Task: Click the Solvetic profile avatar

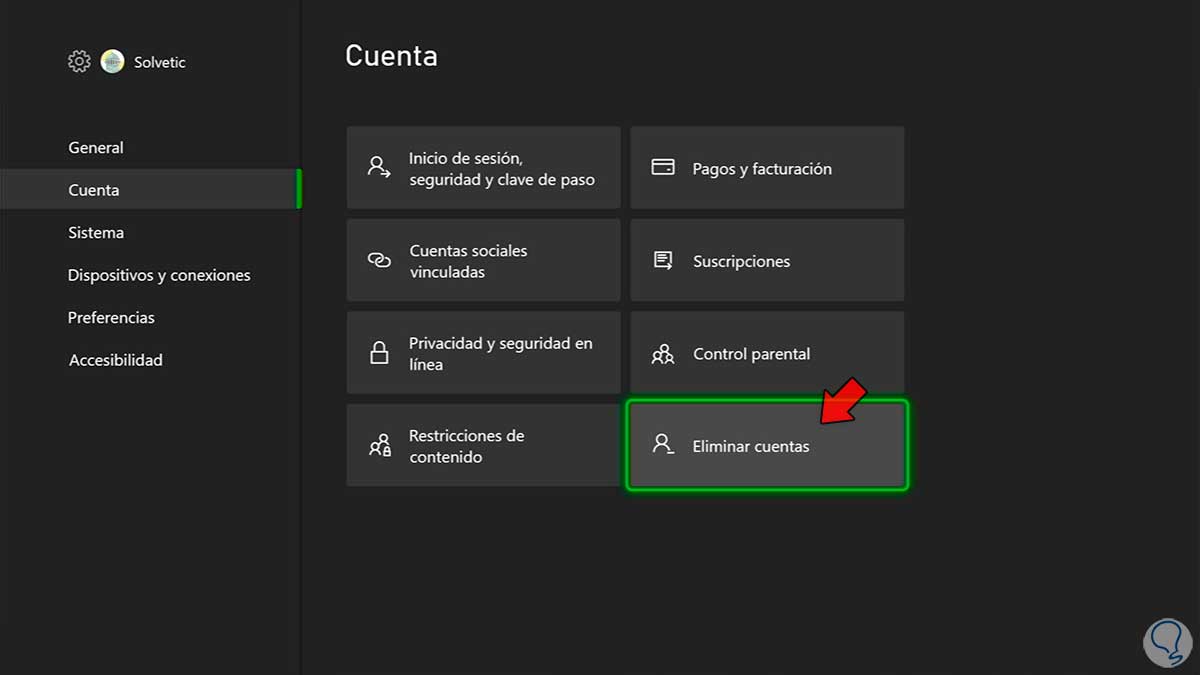Action: (x=112, y=62)
